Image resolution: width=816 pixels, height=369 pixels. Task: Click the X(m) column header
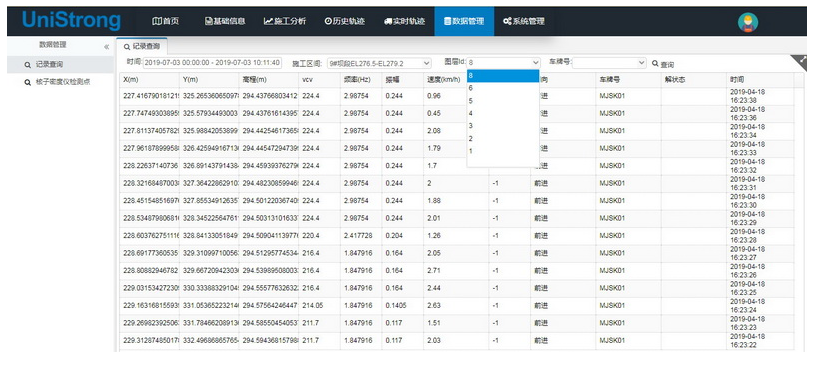tap(149, 80)
